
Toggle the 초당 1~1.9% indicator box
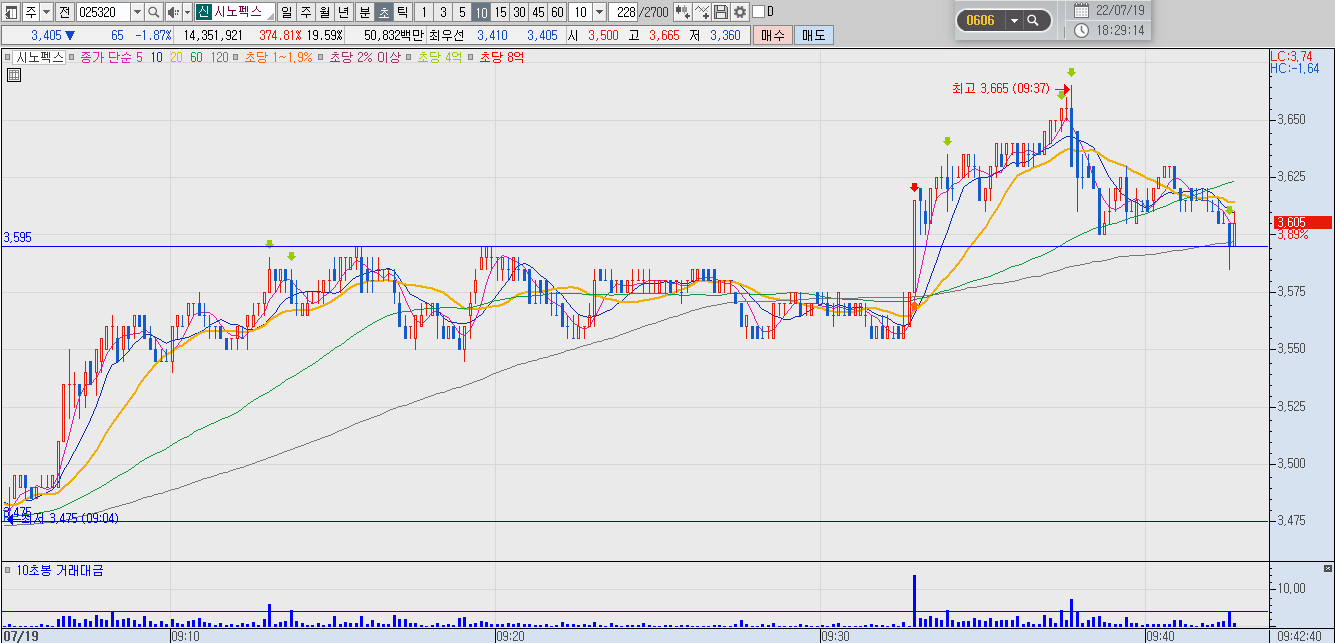pyautogui.click(x=237, y=57)
